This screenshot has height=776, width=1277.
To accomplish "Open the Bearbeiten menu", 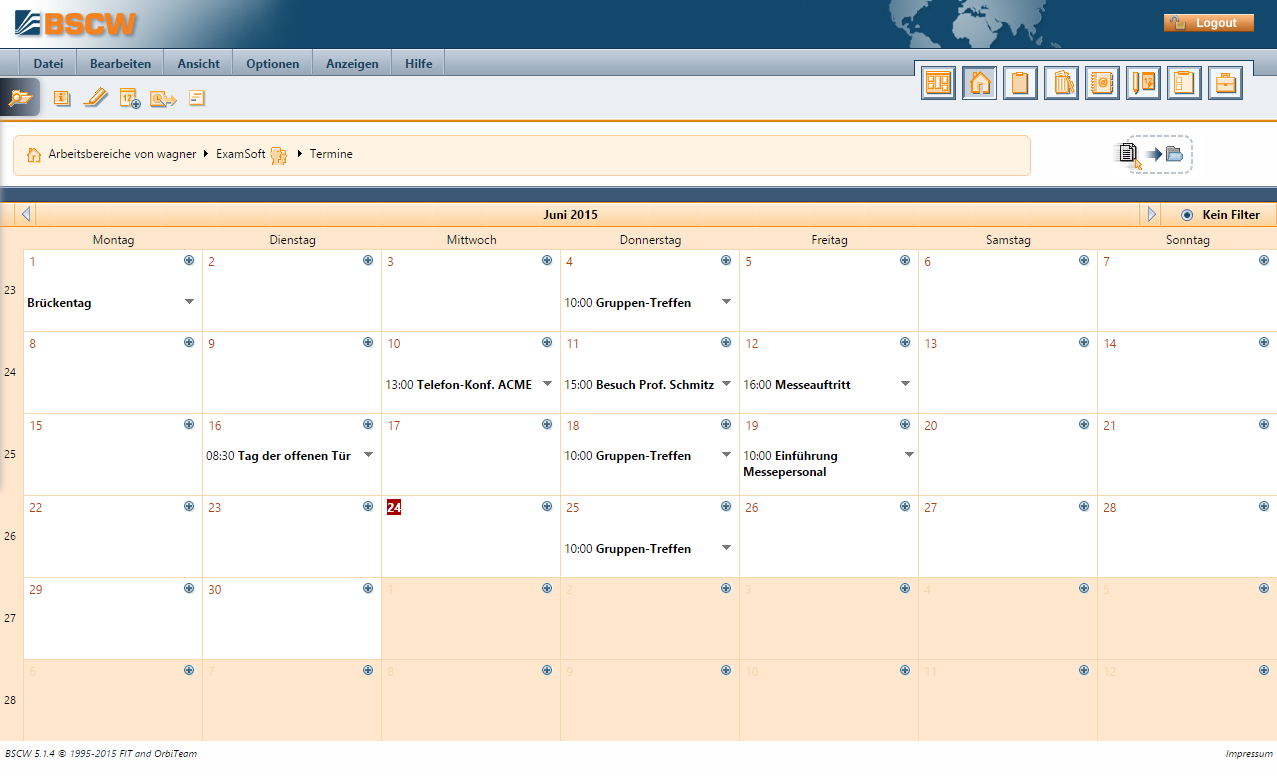I will click(120, 63).
